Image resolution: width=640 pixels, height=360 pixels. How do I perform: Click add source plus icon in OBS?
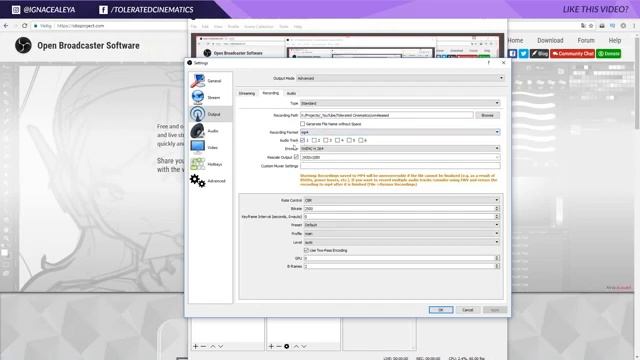[x=271, y=346]
